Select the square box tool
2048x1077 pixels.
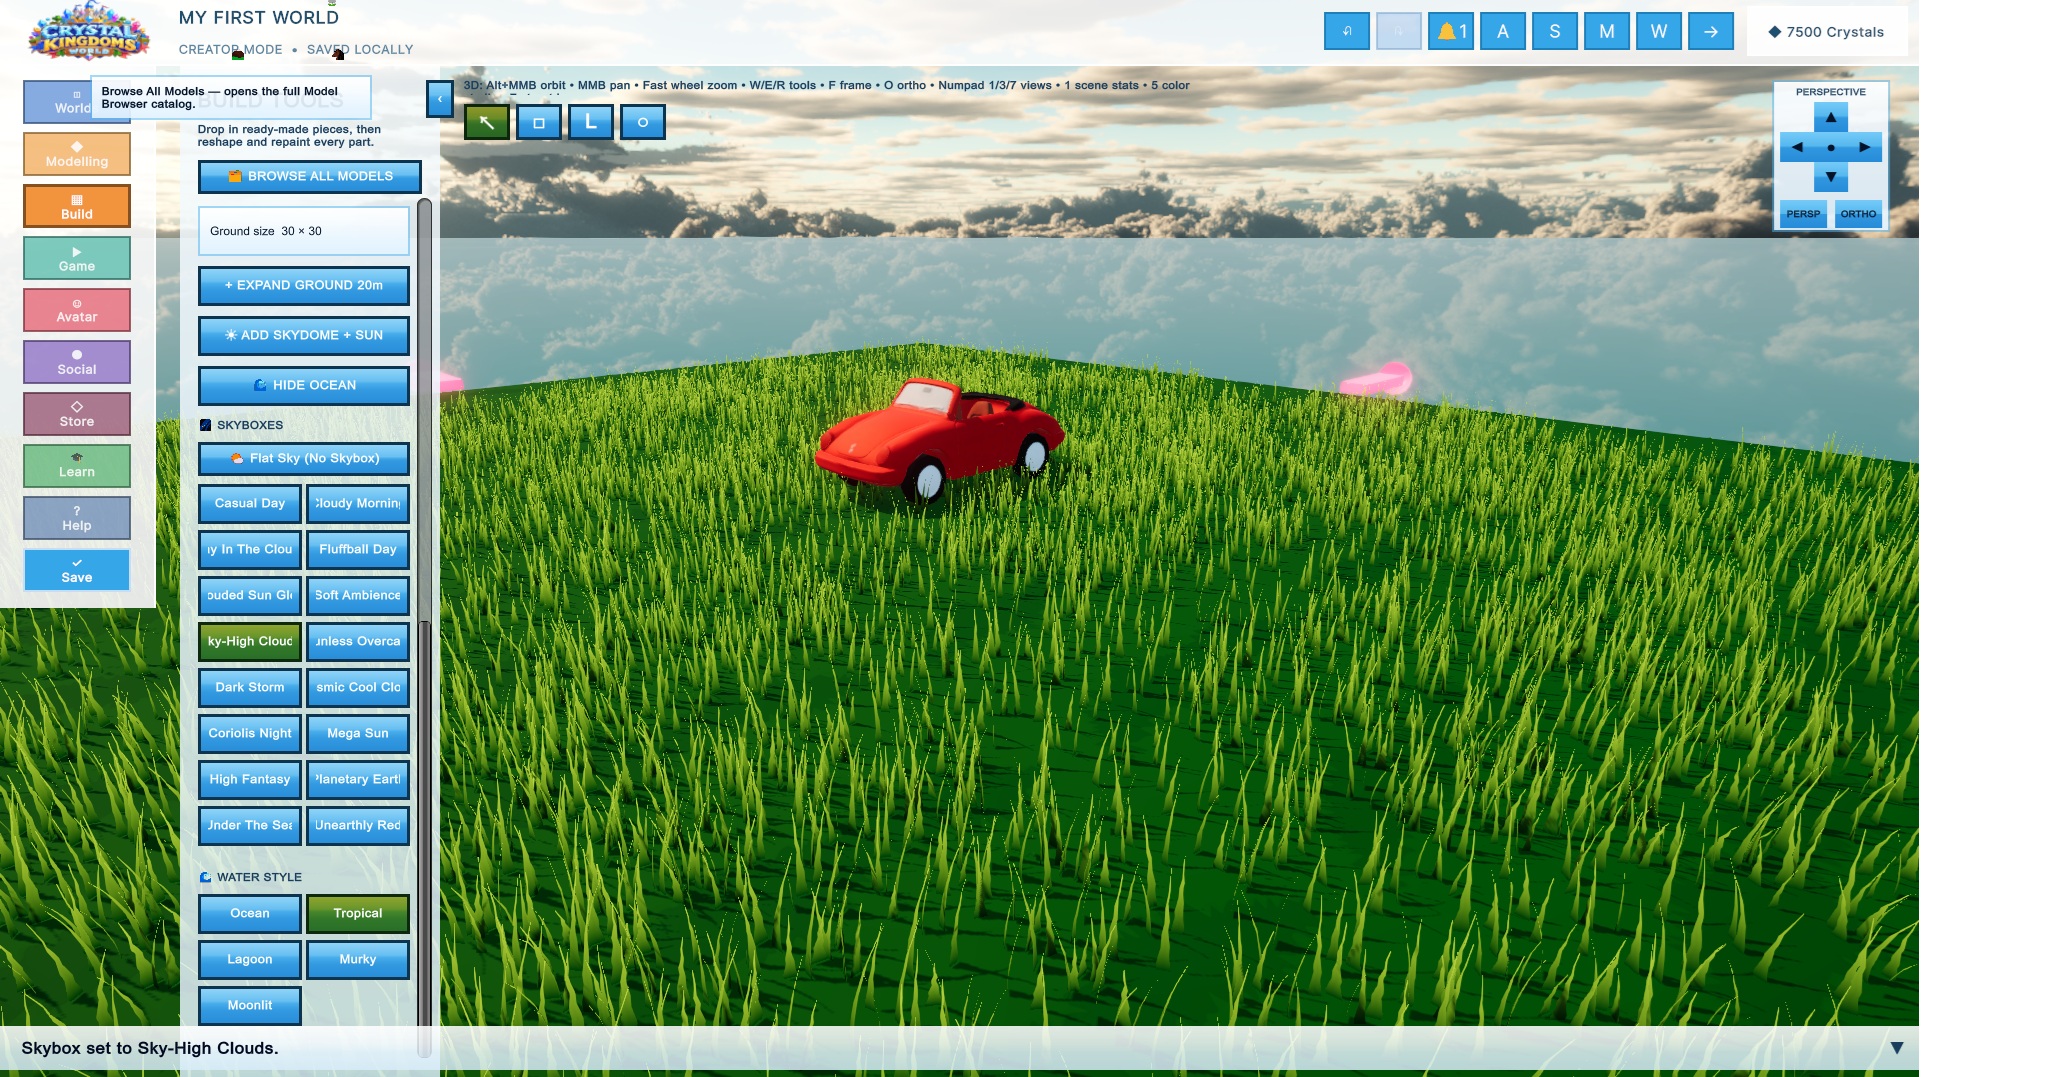539,122
